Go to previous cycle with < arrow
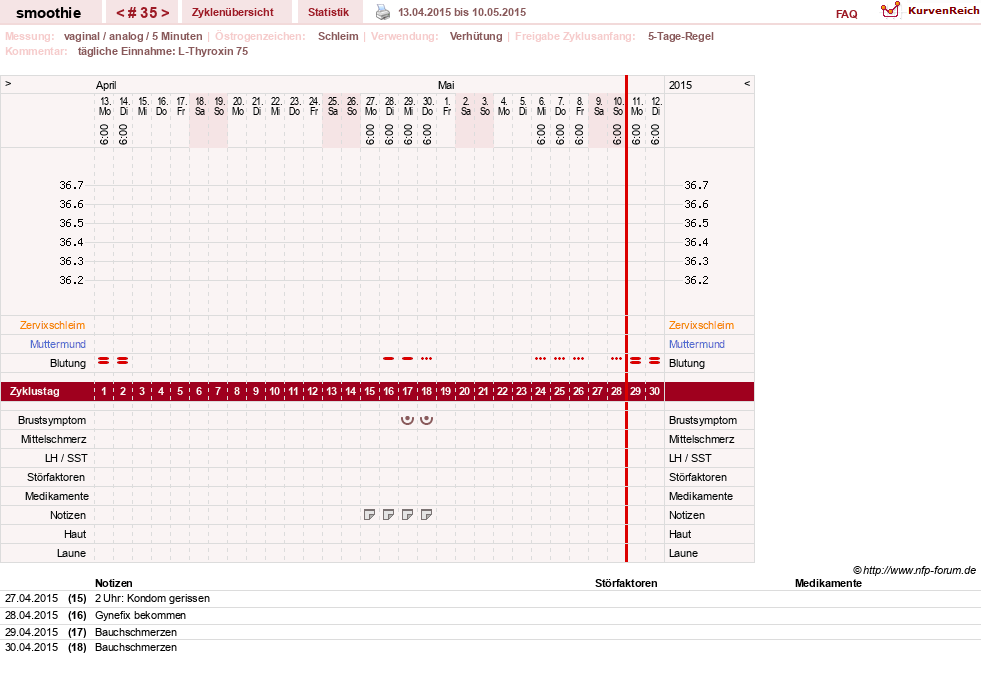This screenshot has width=981, height=682. coord(120,13)
